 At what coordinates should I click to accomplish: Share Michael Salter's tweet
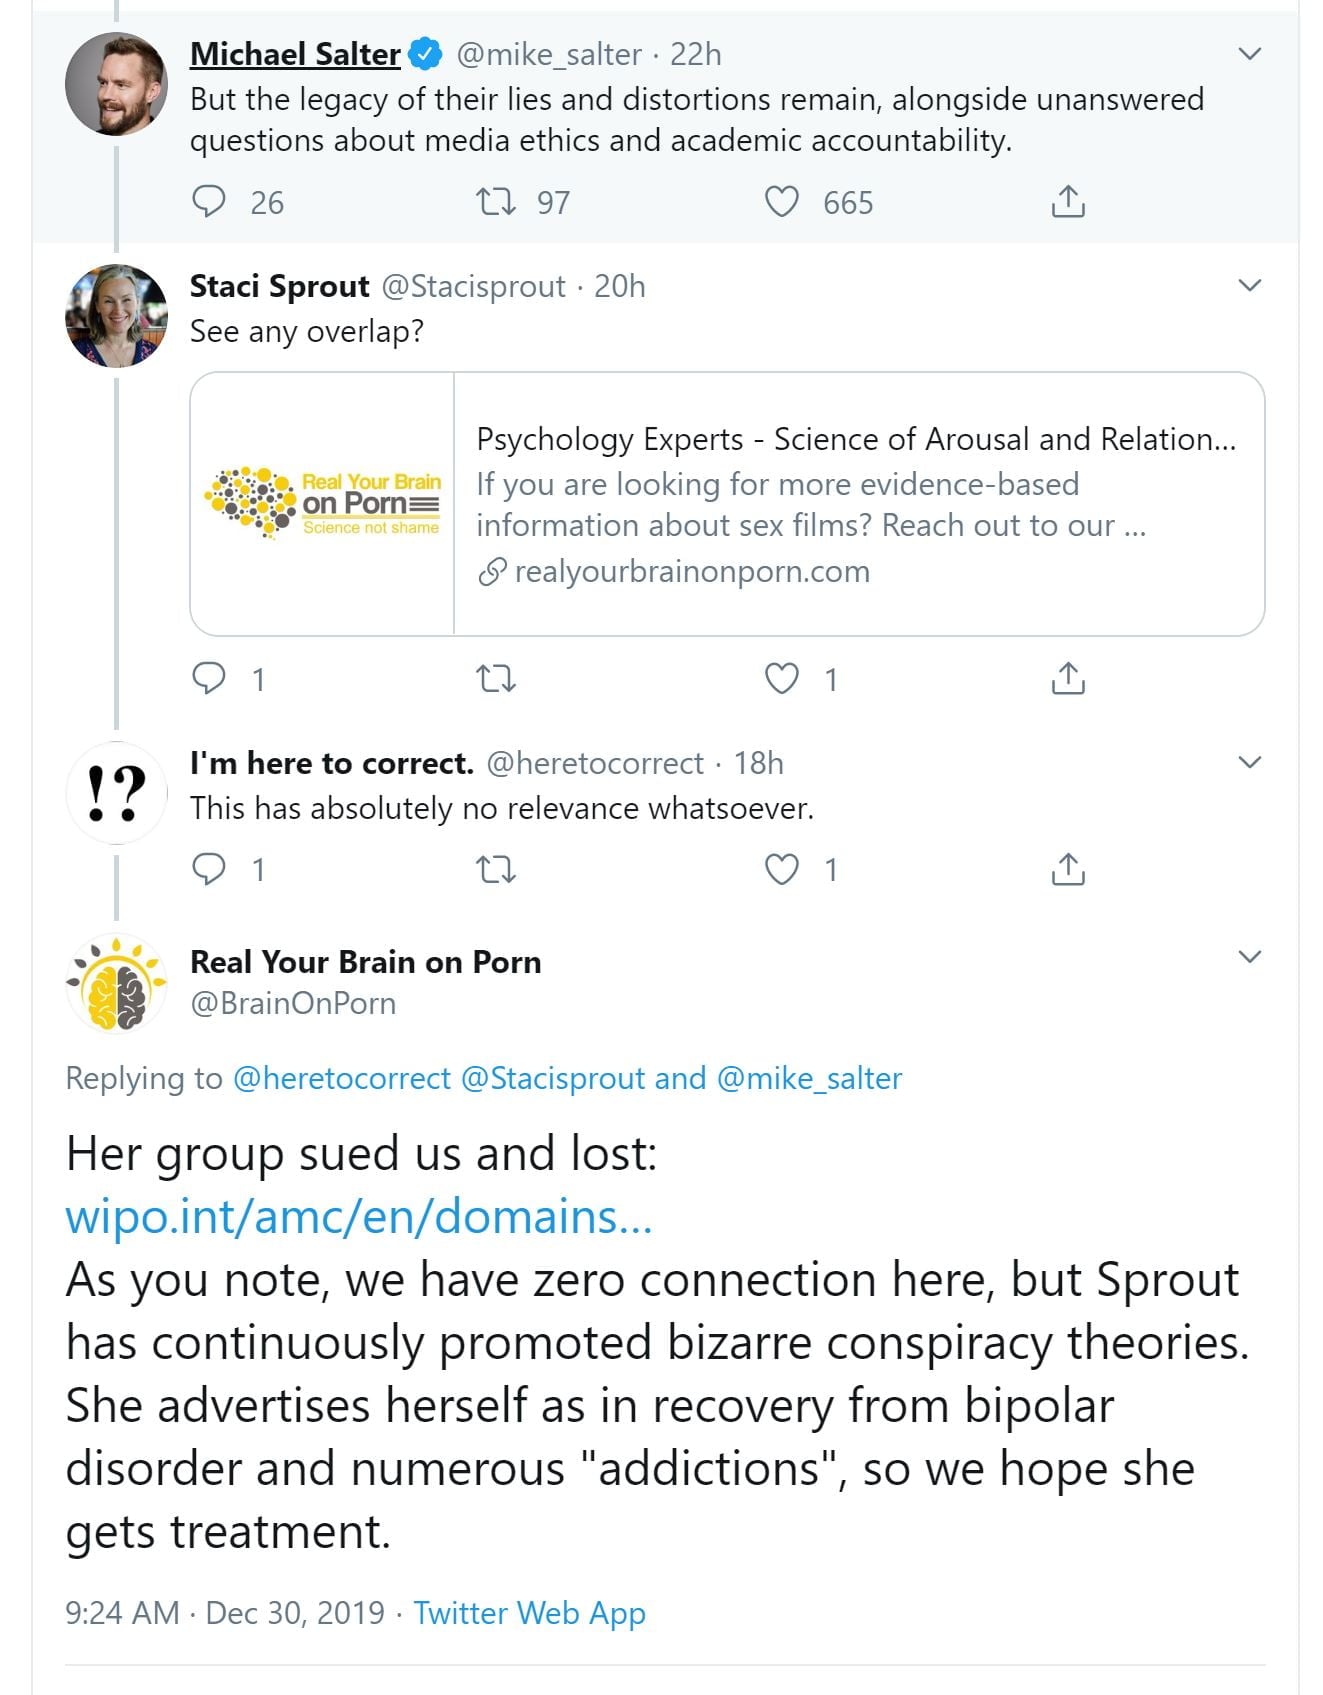(x=1068, y=202)
